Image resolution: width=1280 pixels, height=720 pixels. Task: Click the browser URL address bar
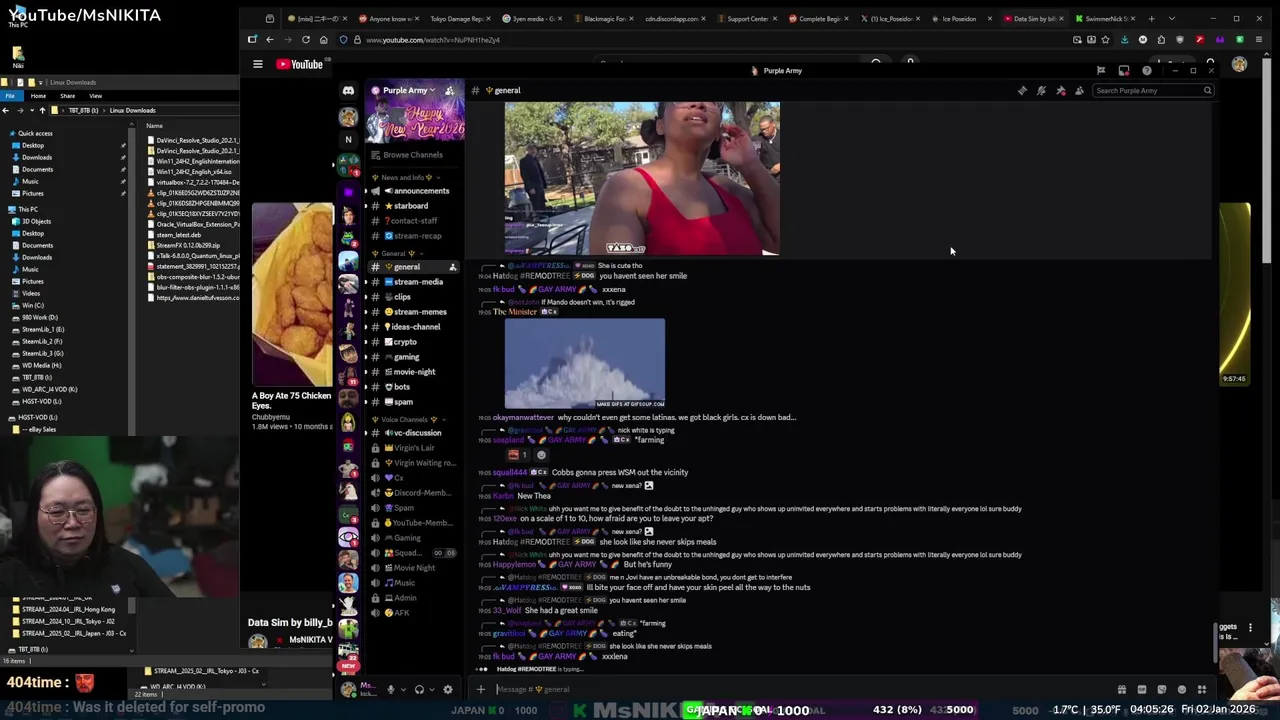[700, 40]
